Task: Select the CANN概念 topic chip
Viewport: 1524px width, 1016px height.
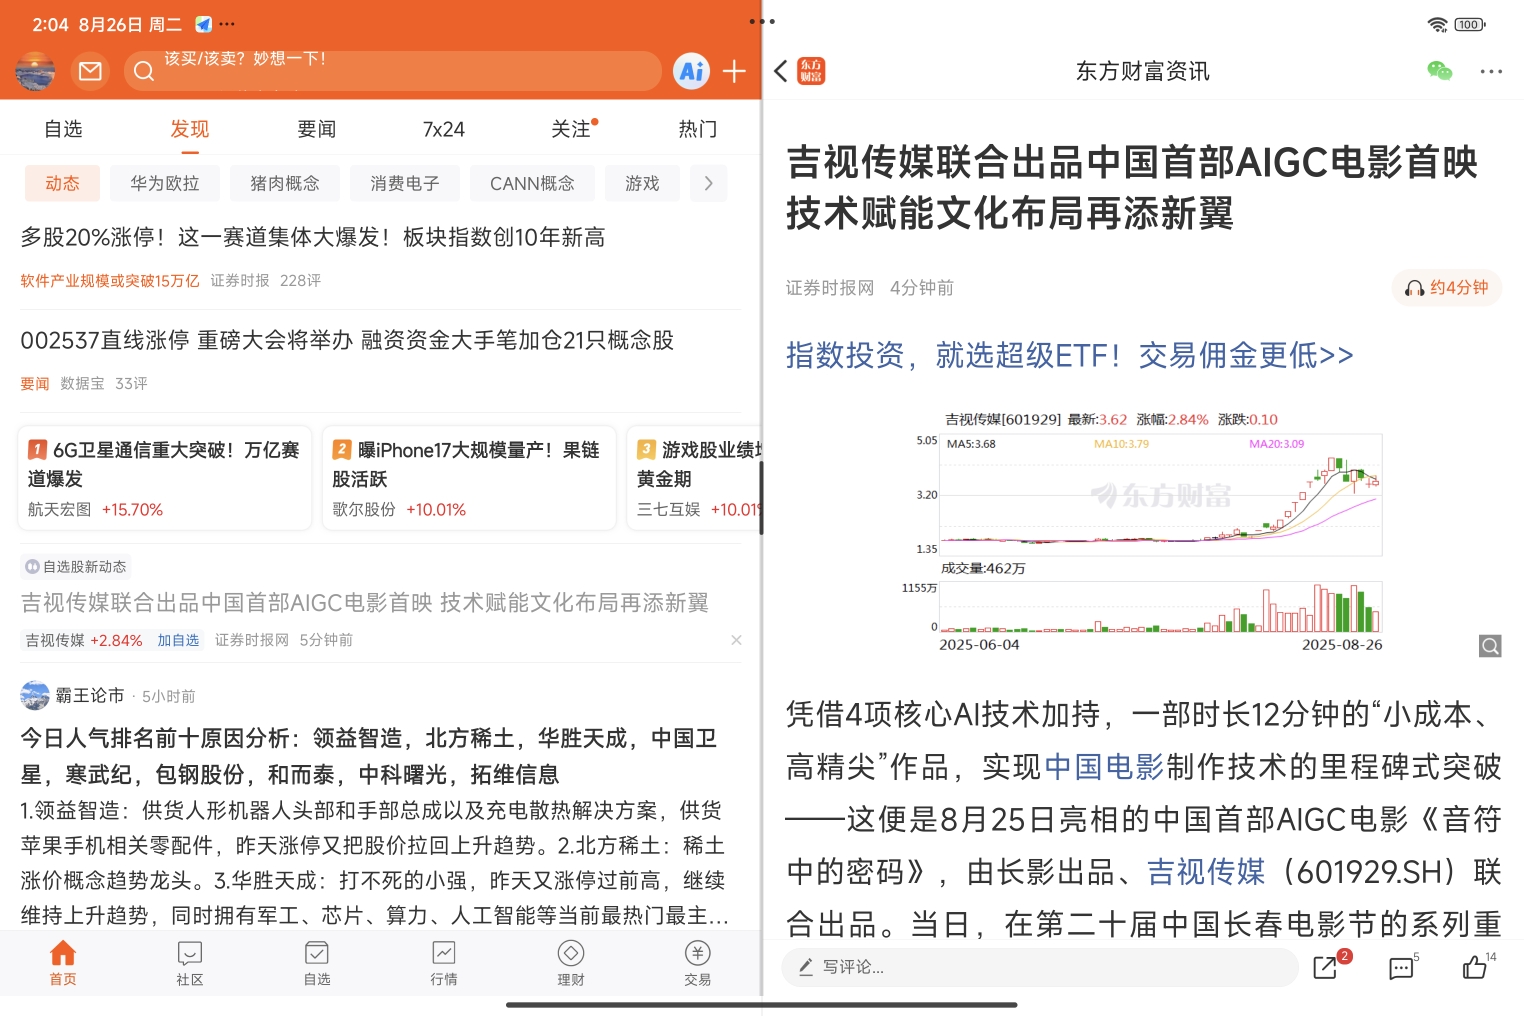Action: point(532,183)
